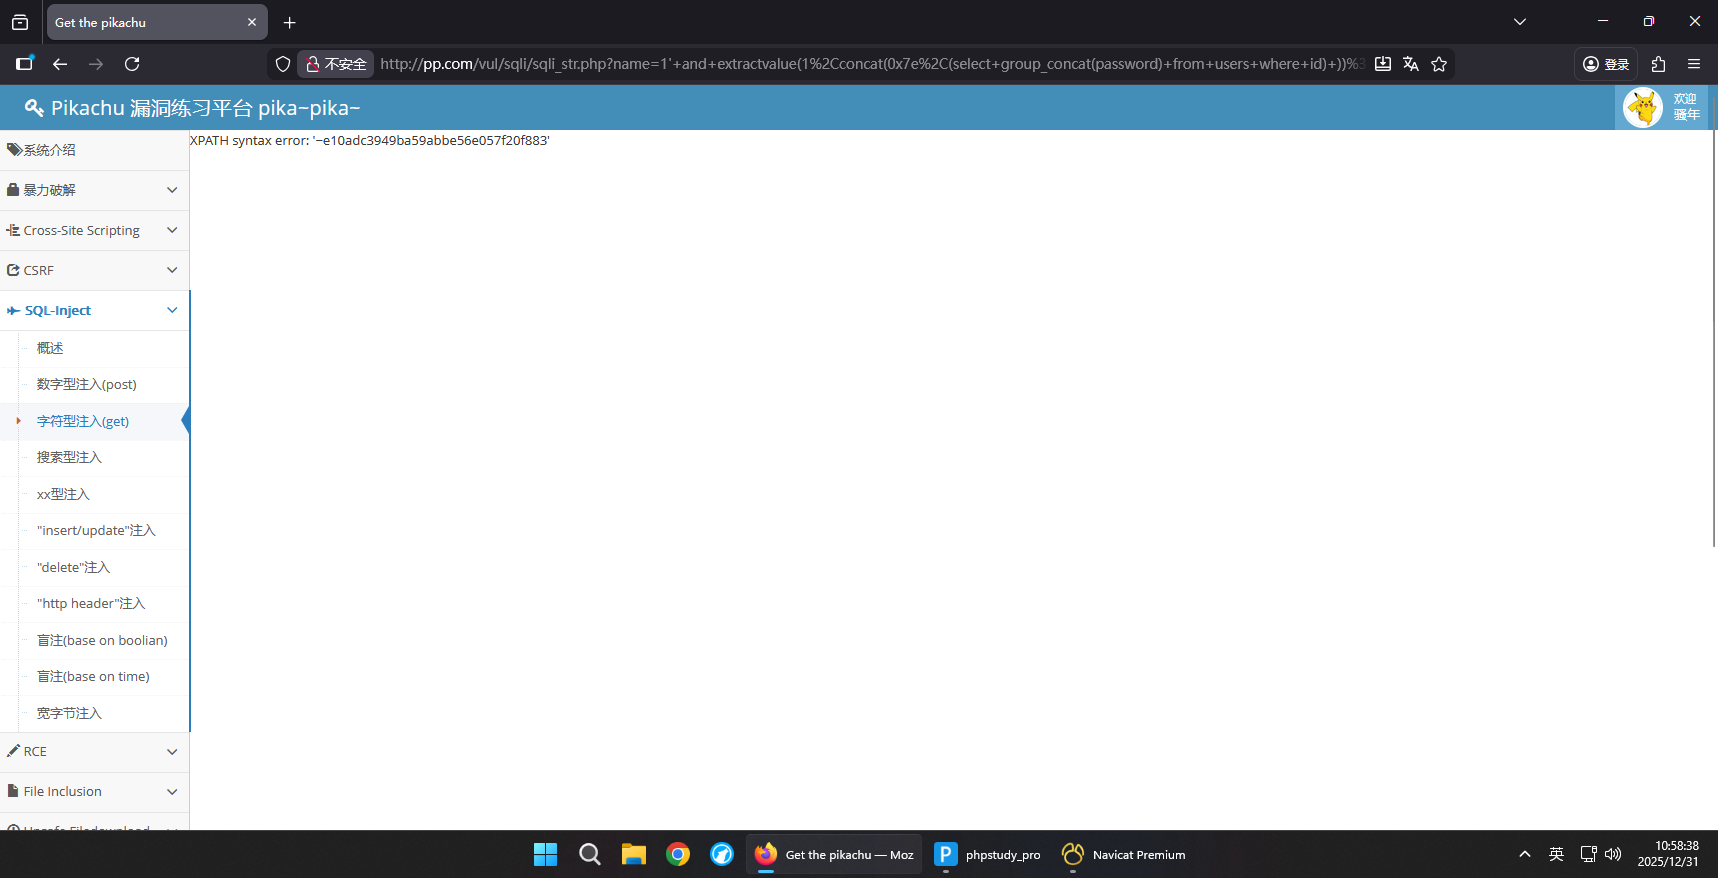Open a new tab with plus button
Screen dimensions: 1718x878
pos(290,22)
